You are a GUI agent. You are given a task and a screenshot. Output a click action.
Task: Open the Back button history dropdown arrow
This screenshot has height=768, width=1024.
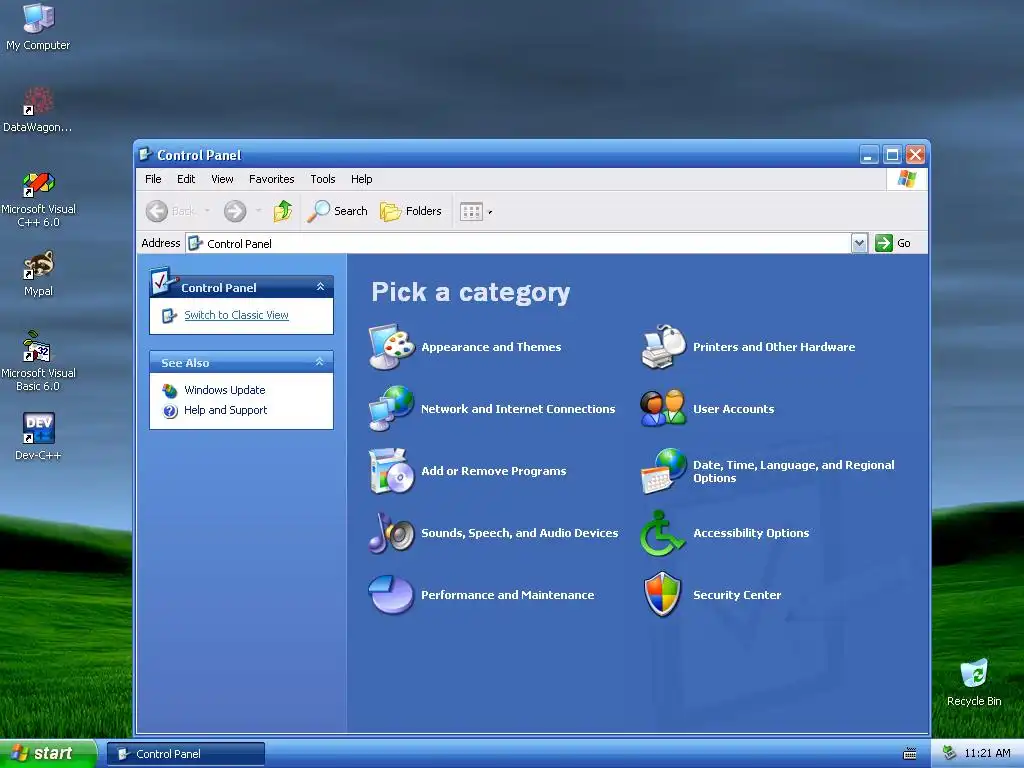207,211
